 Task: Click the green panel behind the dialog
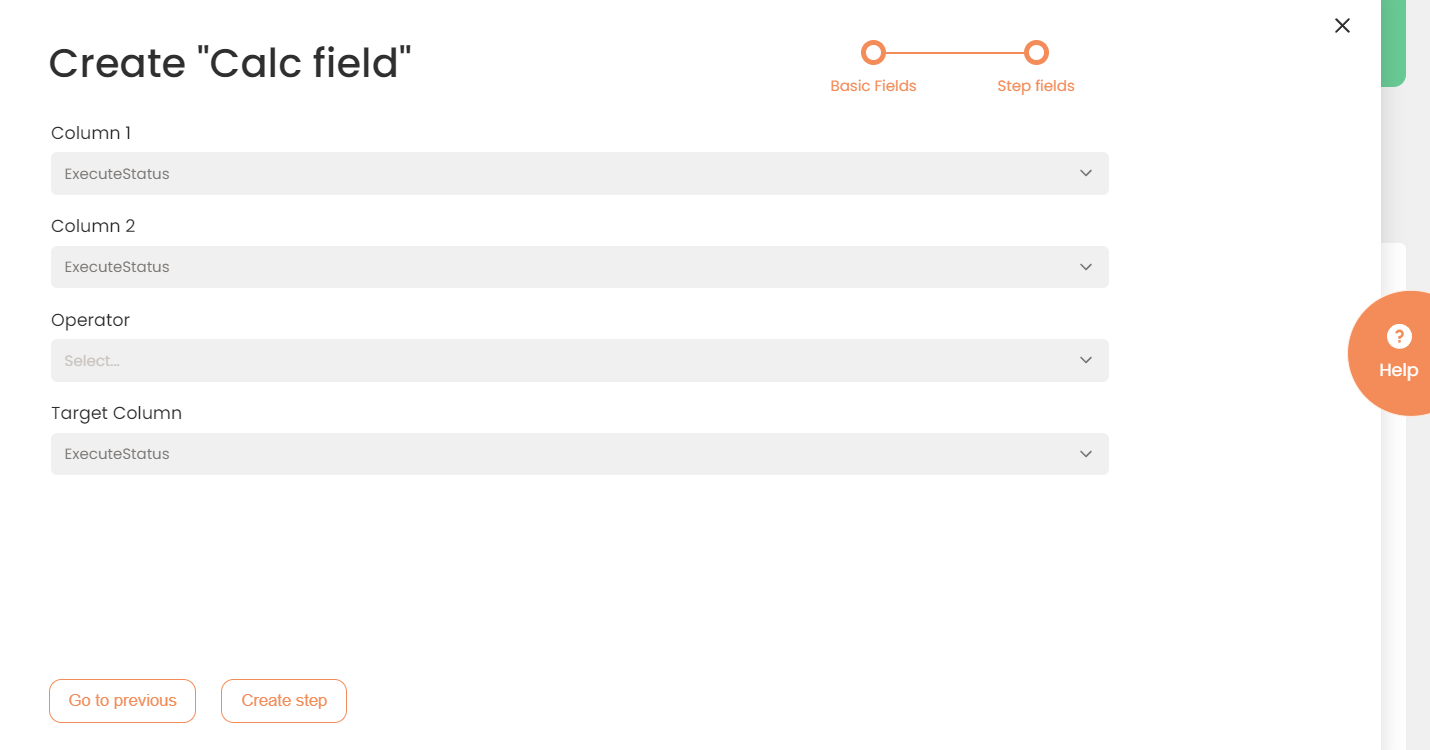1393,43
